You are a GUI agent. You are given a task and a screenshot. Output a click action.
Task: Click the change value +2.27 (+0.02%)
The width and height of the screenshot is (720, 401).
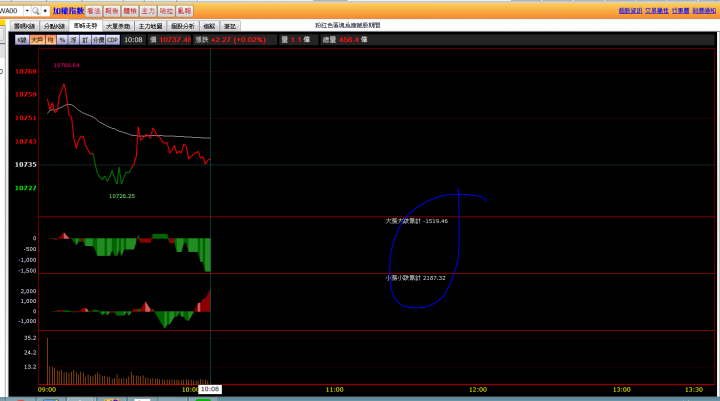238,40
